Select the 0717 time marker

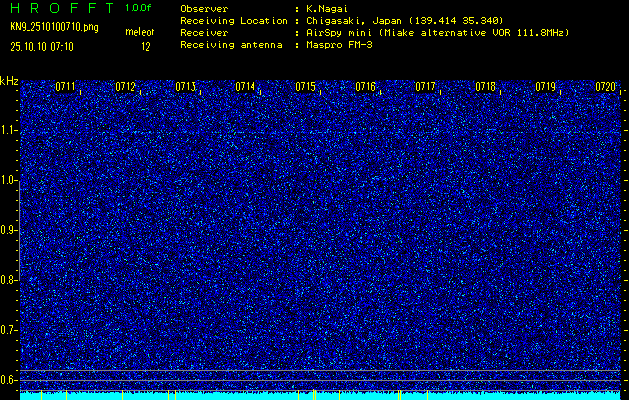[426, 87]
